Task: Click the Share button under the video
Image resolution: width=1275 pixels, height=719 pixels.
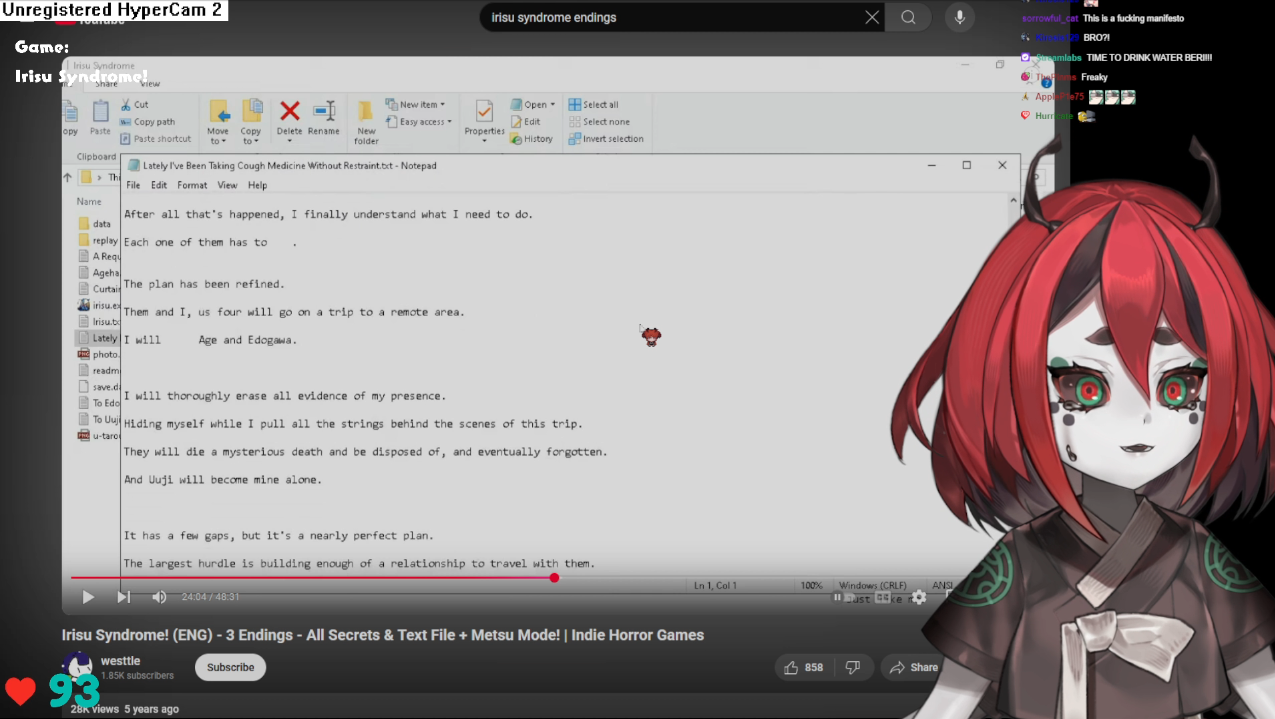Action: (x=914, y=667)
